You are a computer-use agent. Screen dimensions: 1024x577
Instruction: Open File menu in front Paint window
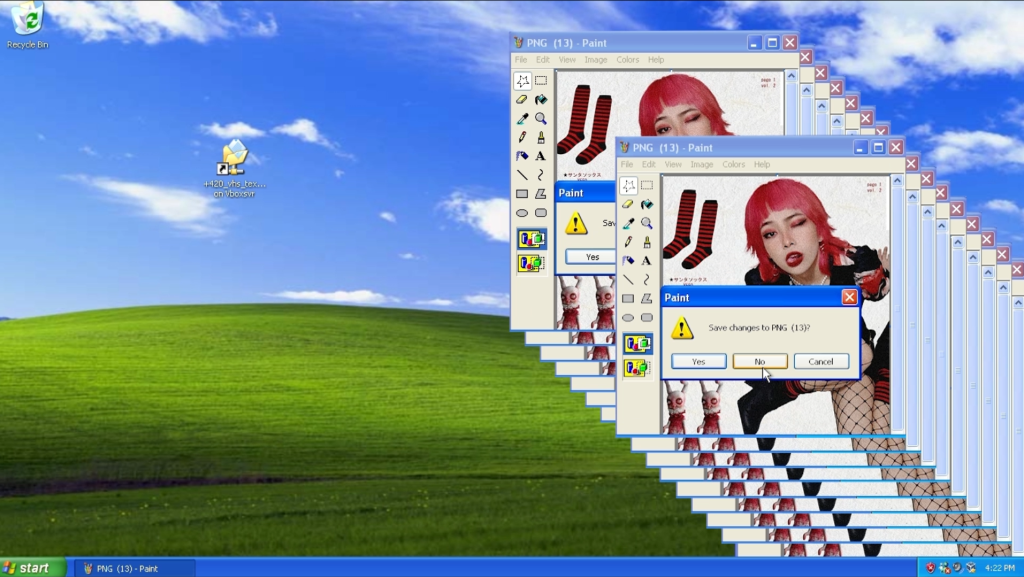(x=627, y=164)
